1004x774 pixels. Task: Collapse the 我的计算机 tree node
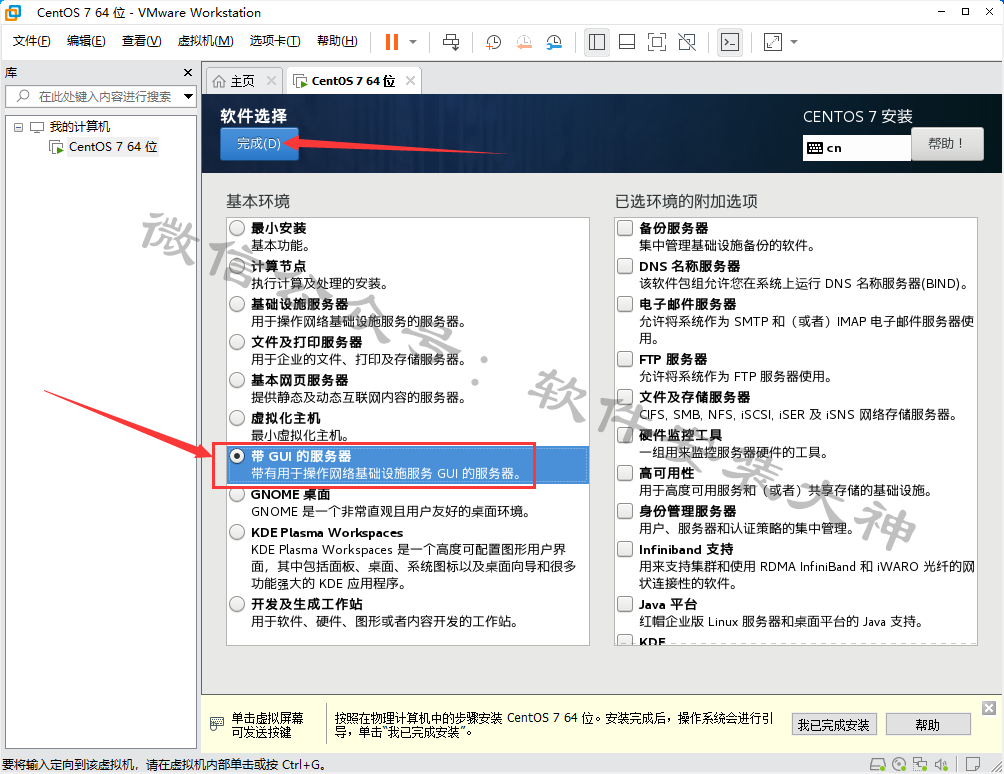(x=19, y=127)
